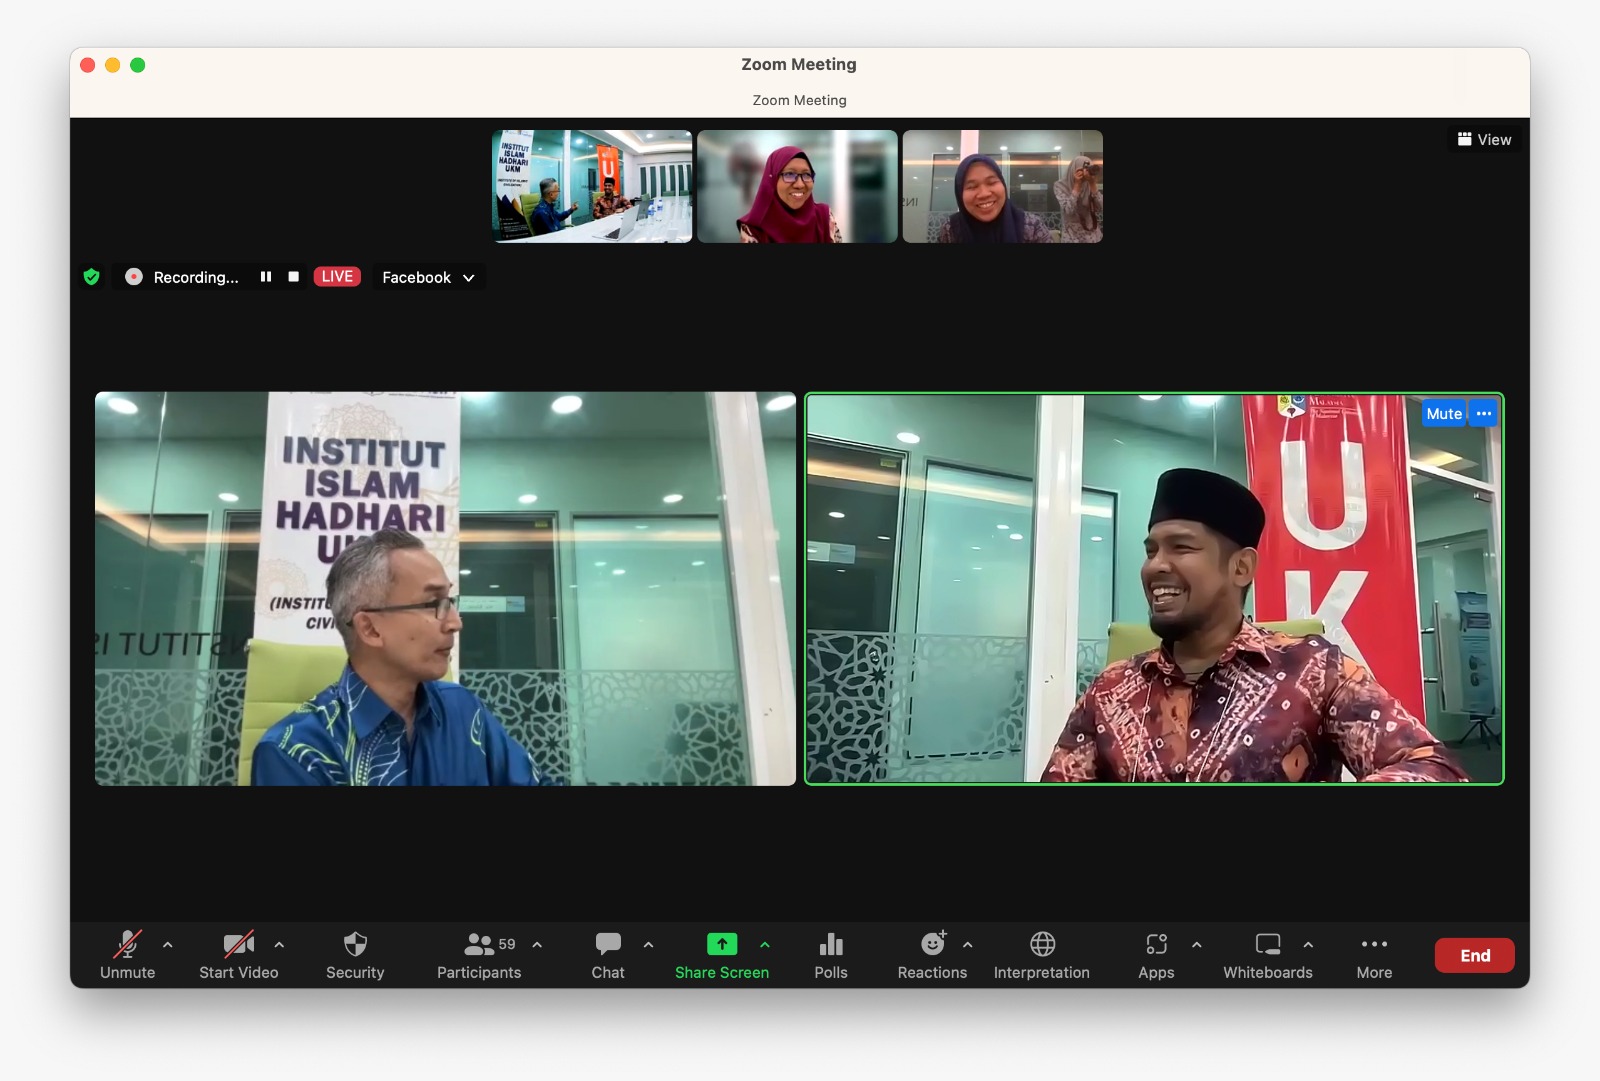Open the Participants panel
Image resolution: width=1600 pixels, height=1081 pixels.
pyautogui.click(x=479, y=955)
